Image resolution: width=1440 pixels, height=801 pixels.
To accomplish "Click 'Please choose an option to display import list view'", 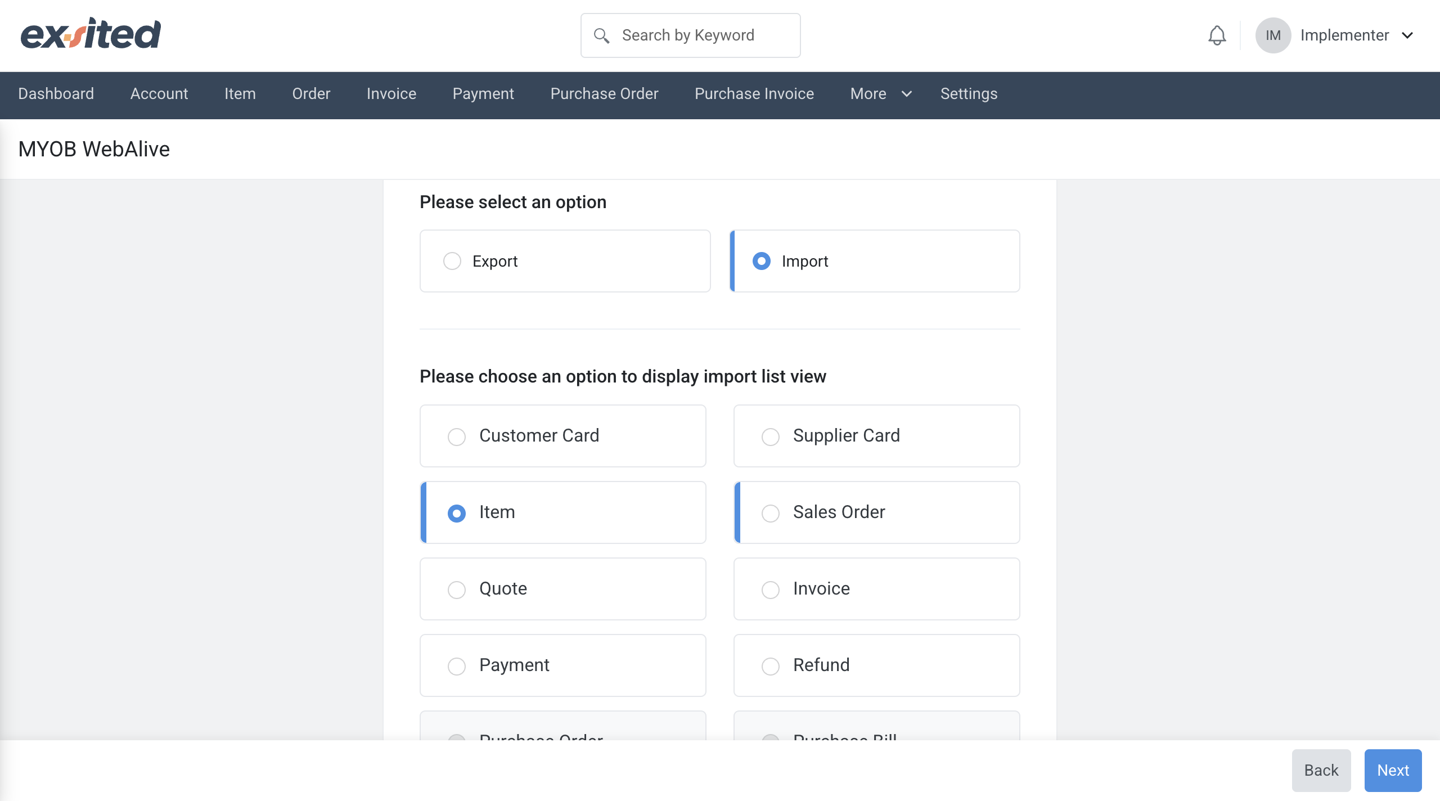I will (x=623, y=377).
